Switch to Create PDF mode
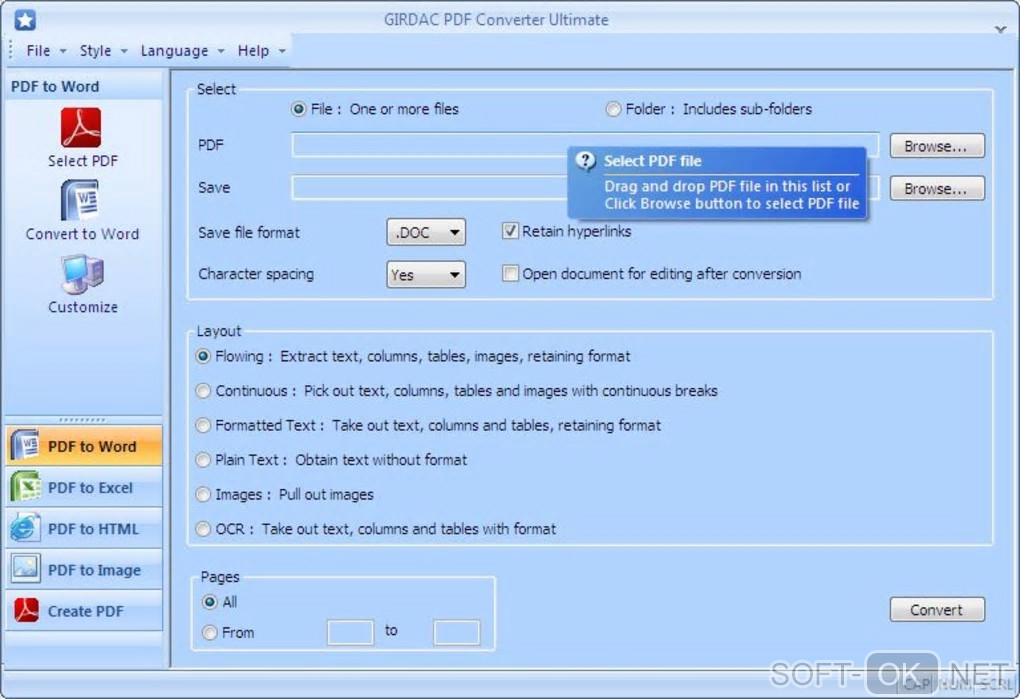Image resolution: width=1020 pixels, height=699 pixels. coord(84,611)
